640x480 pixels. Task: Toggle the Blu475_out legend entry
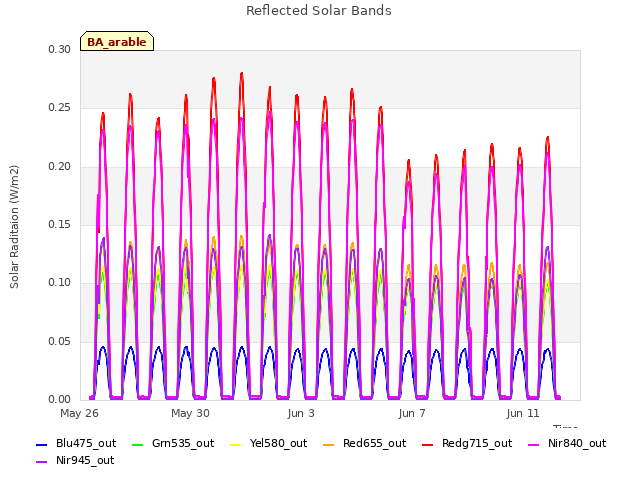pos(76,444)
